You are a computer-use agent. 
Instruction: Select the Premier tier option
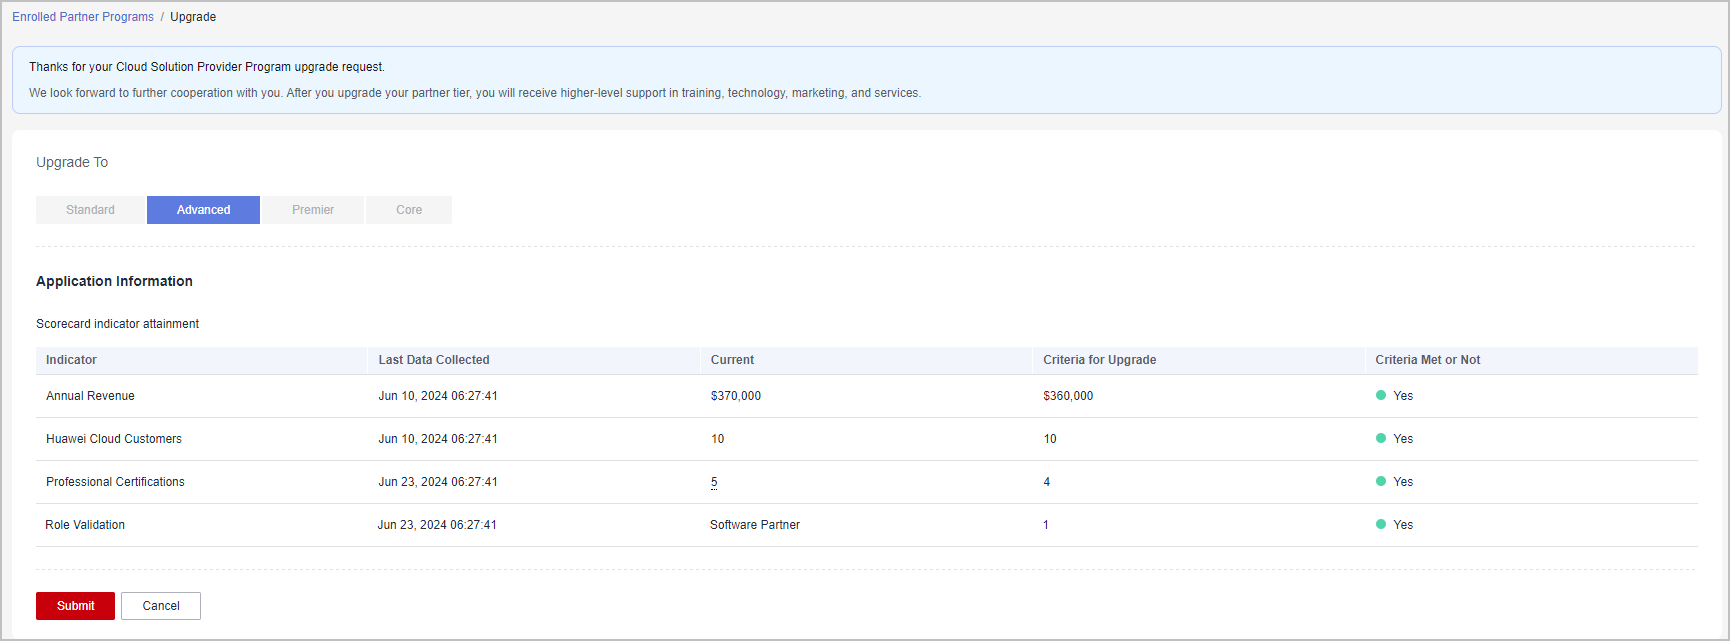[313, 210]
